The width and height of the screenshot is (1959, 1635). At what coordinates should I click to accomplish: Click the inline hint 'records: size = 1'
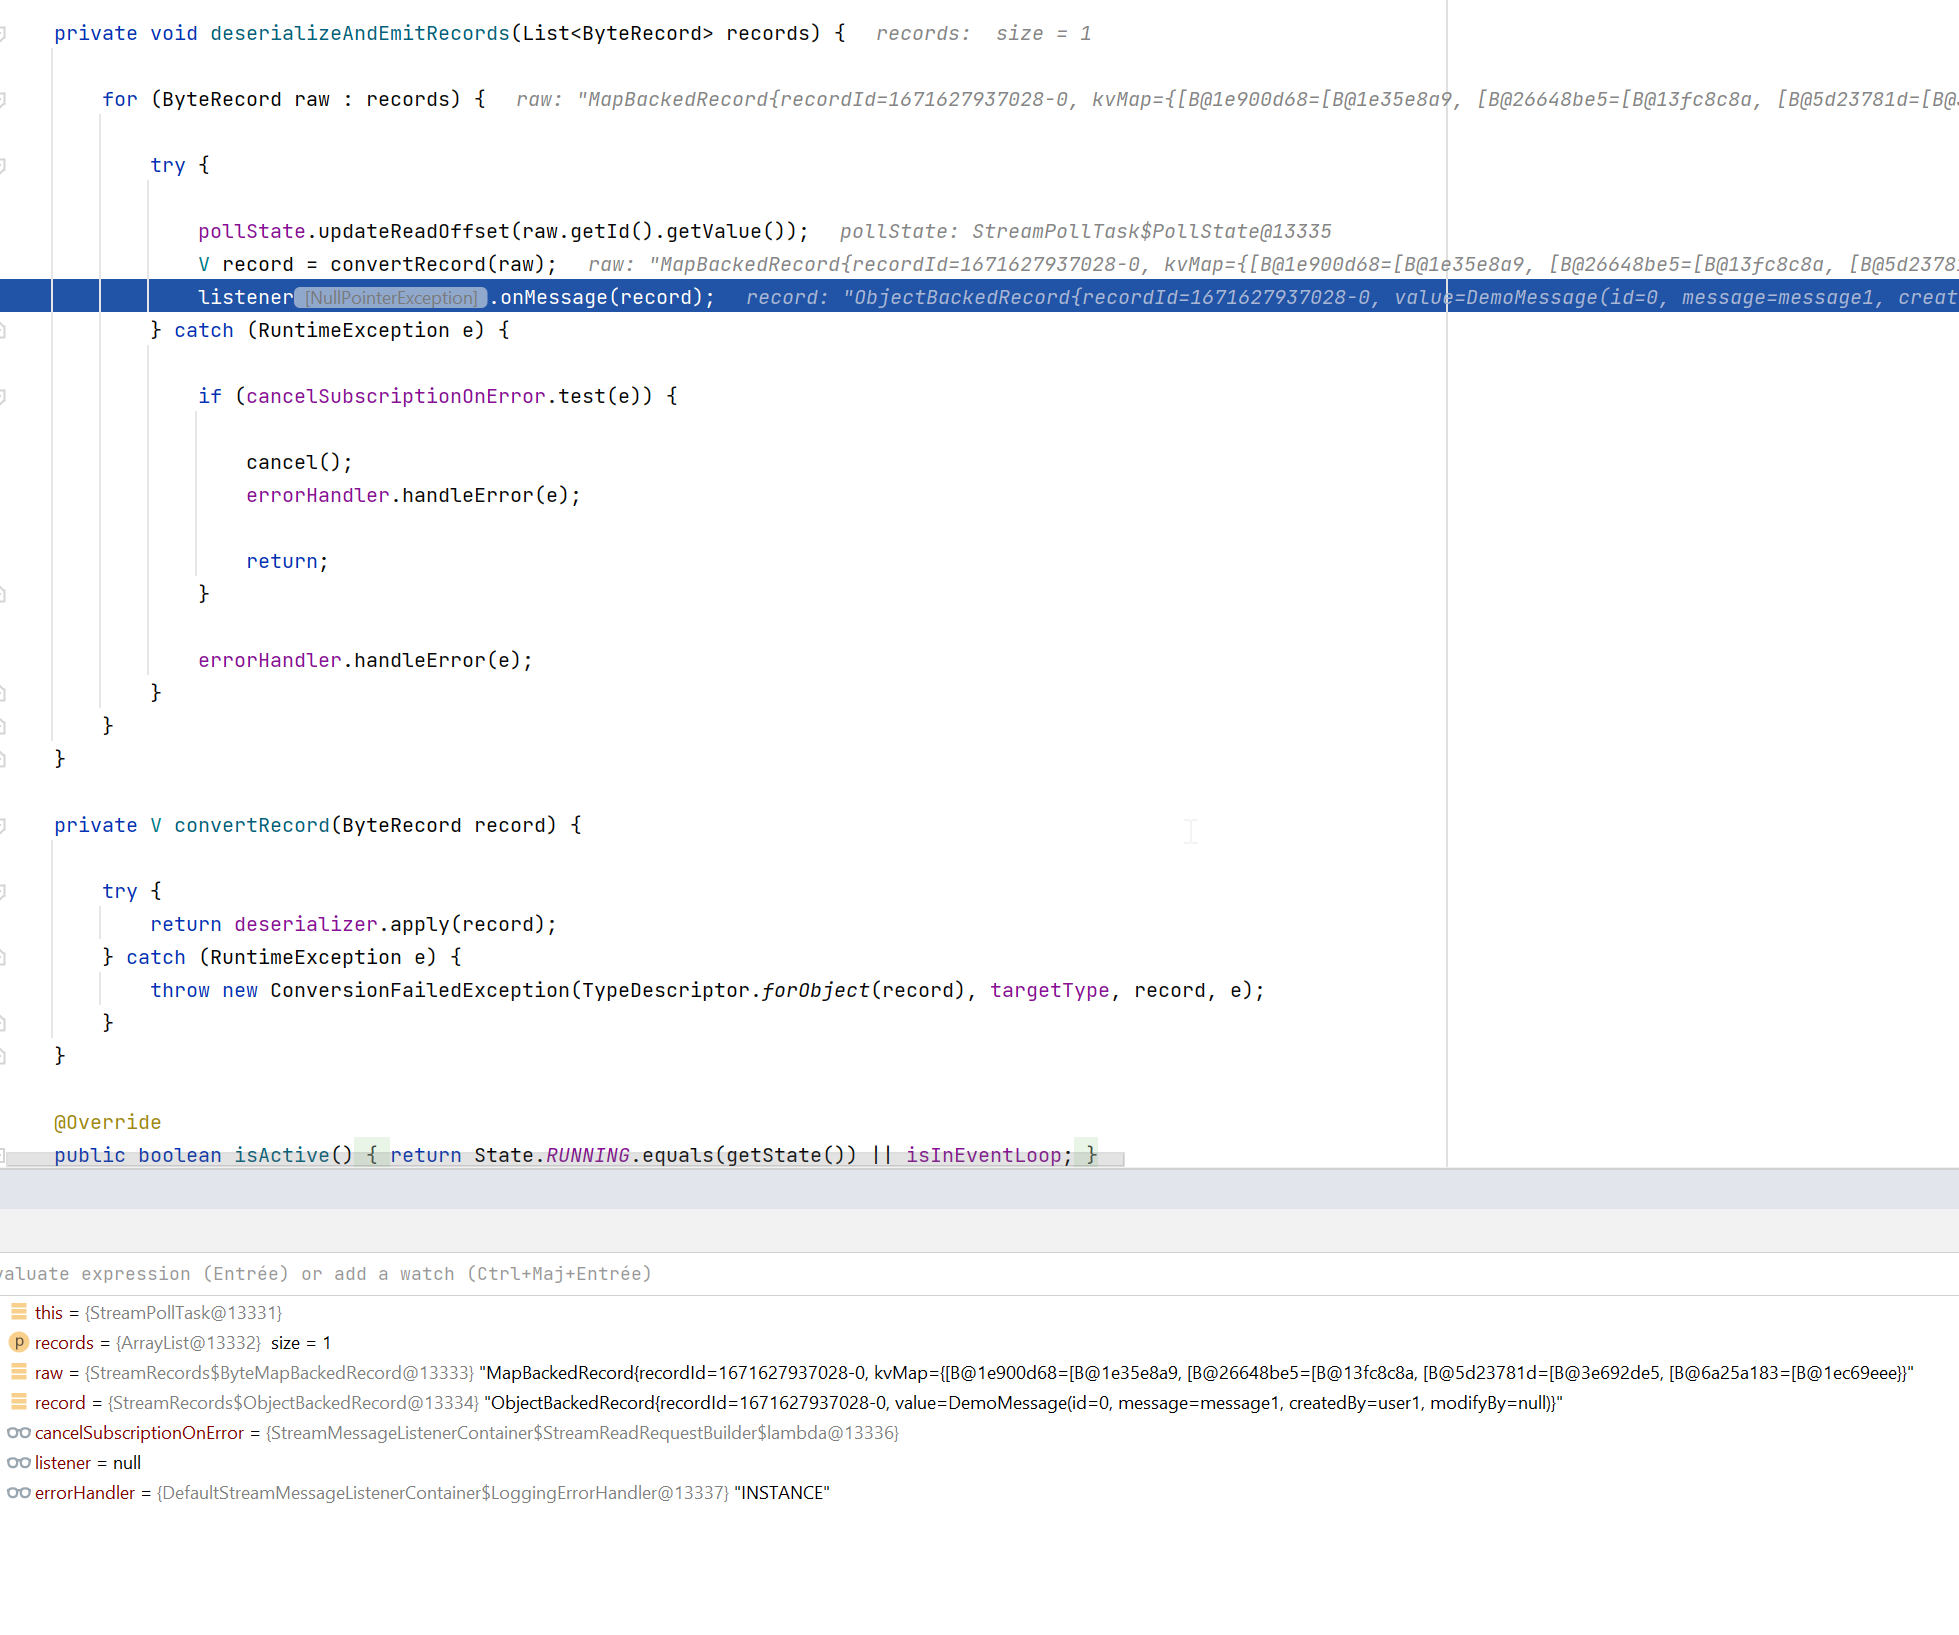pos(984,33)
